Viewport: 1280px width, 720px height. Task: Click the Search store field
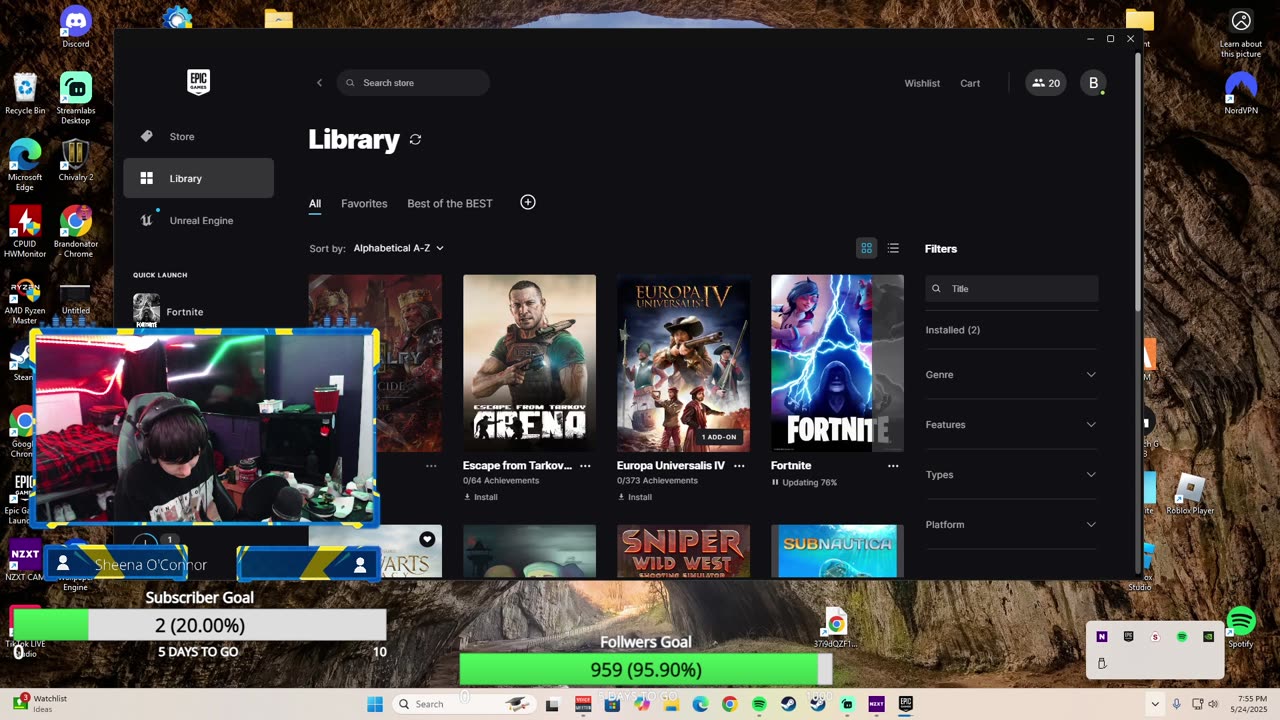coord(413,83)
